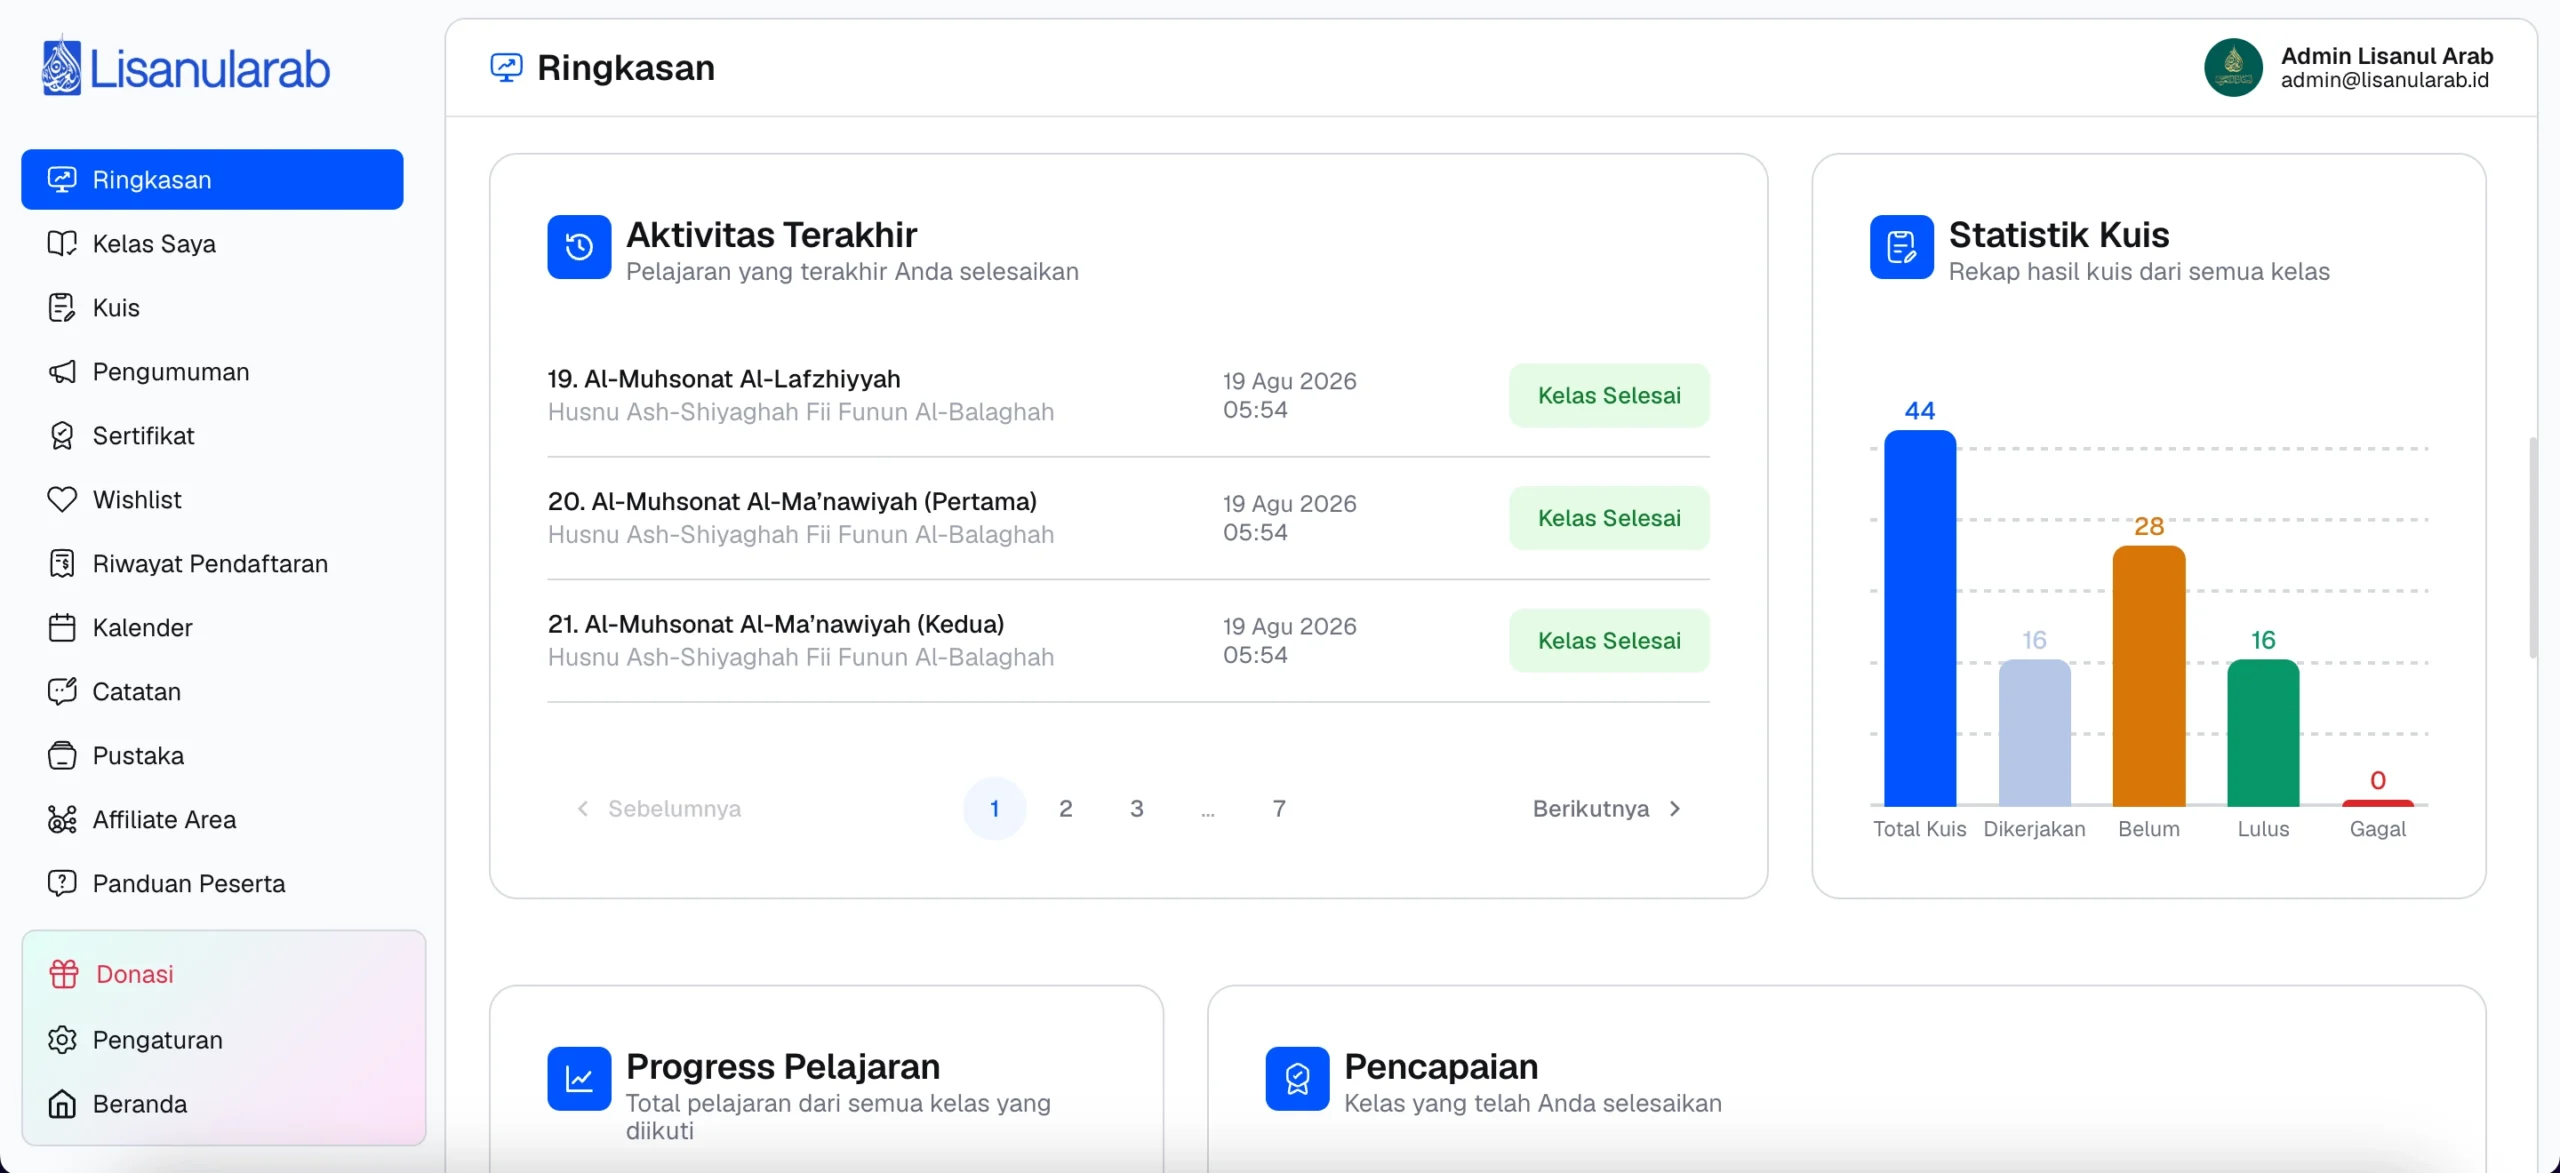Click the Panduan Peserta help icon
The width and height of the screenshot is (2560, 1173).
[62, 883]
